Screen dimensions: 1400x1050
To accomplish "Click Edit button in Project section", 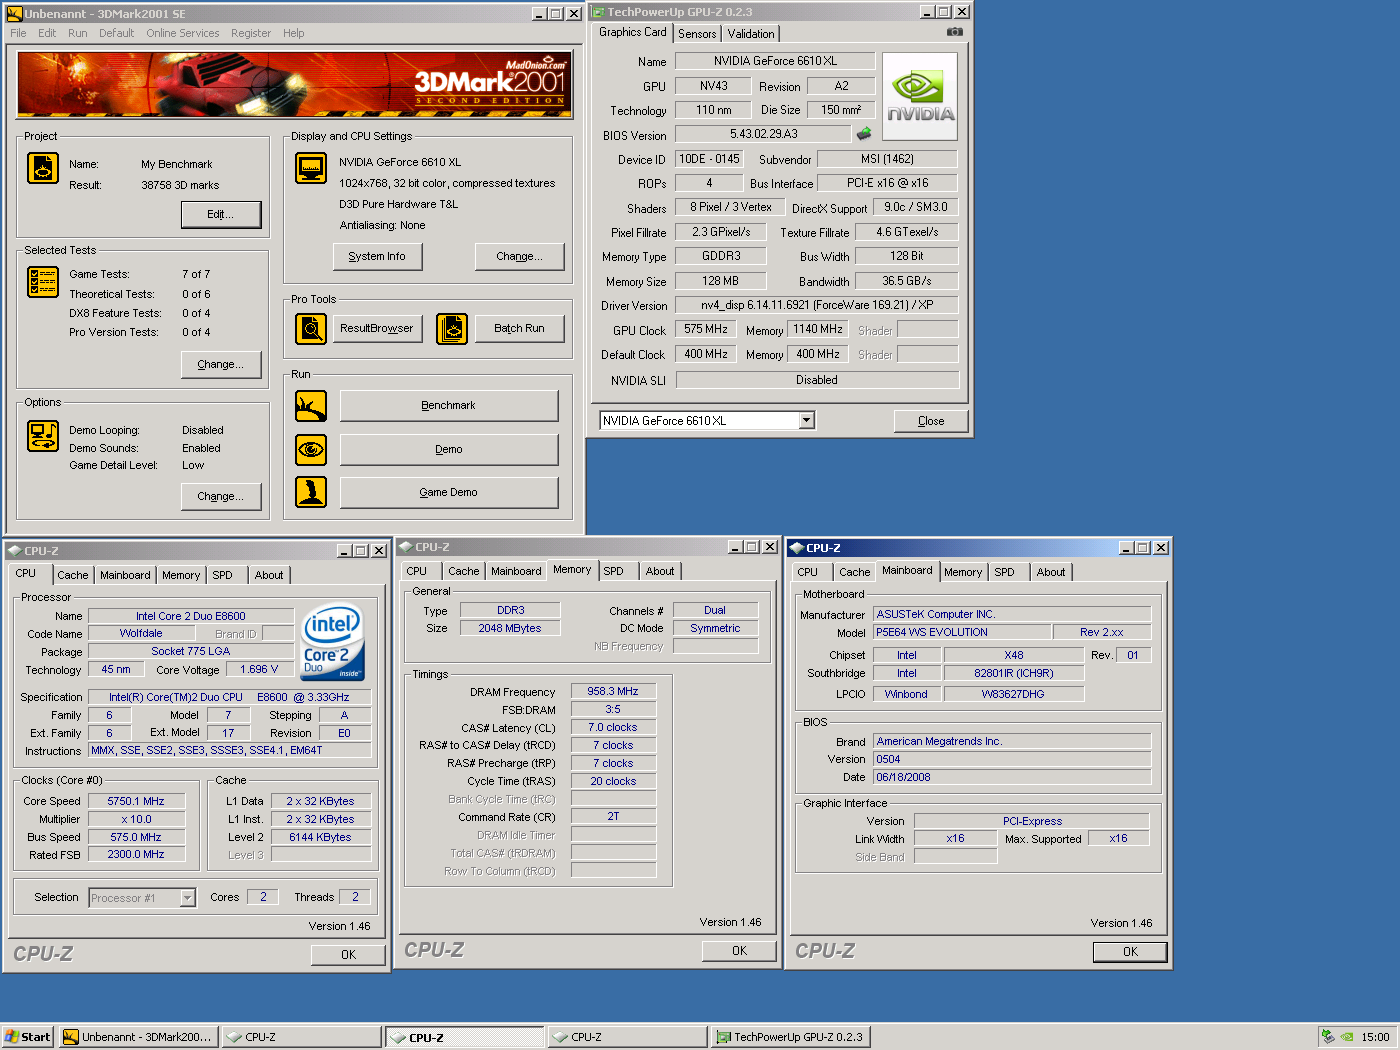I will pyautogui.click(x=220, y=214).
